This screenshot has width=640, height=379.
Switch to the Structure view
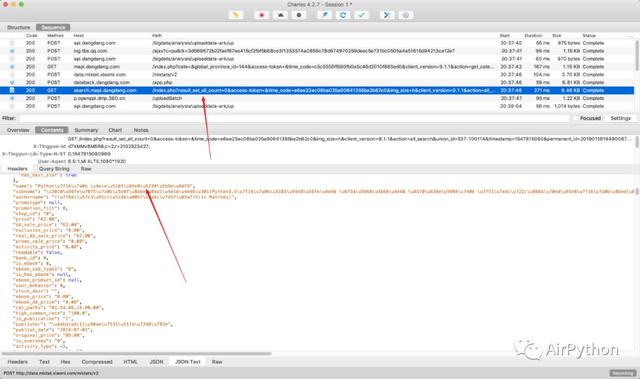pos(18,27)
